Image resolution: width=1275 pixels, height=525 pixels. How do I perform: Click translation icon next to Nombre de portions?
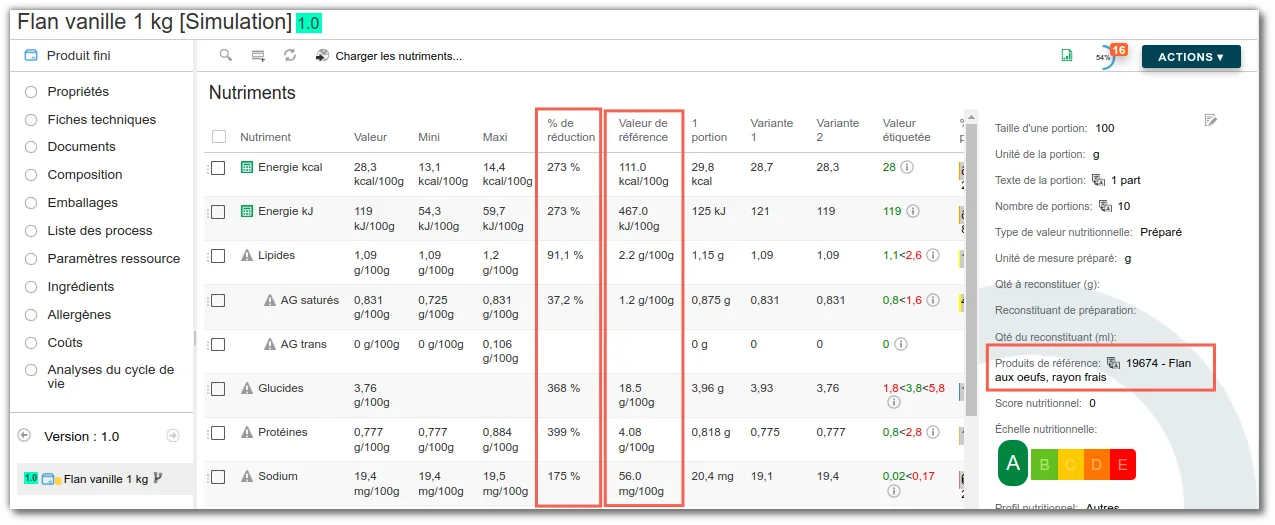(x=1106, y=206)
